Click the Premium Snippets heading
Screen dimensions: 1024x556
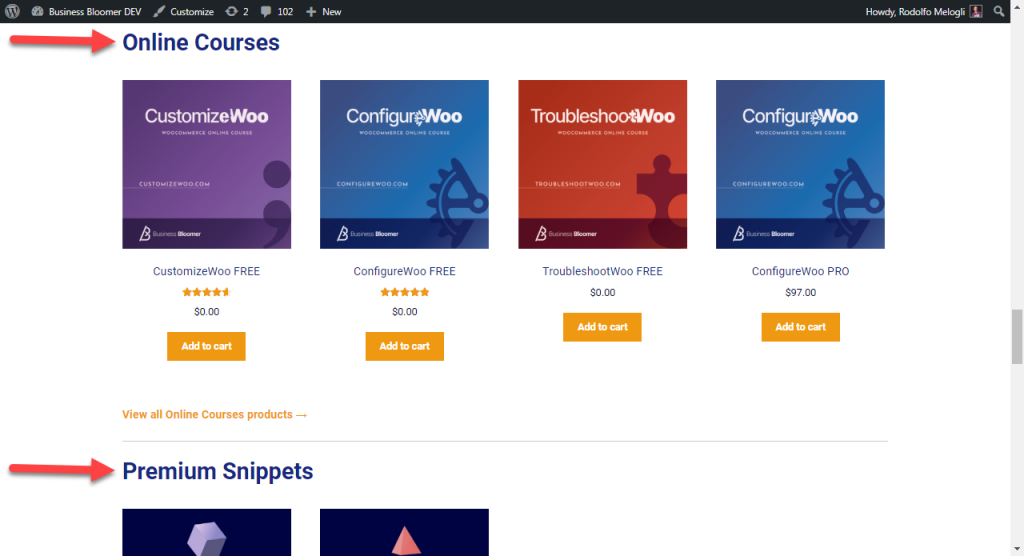click(x=217, y=471)
